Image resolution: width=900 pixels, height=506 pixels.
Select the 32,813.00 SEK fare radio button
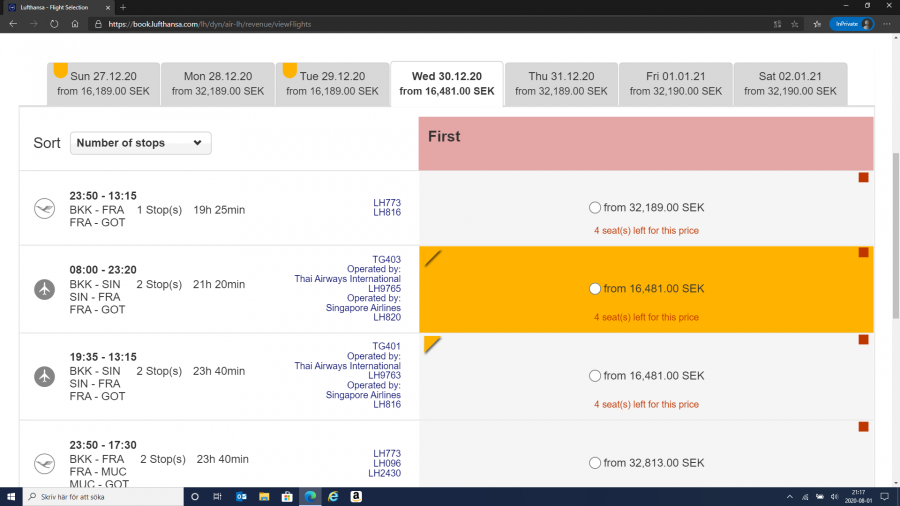coord(595,463)
